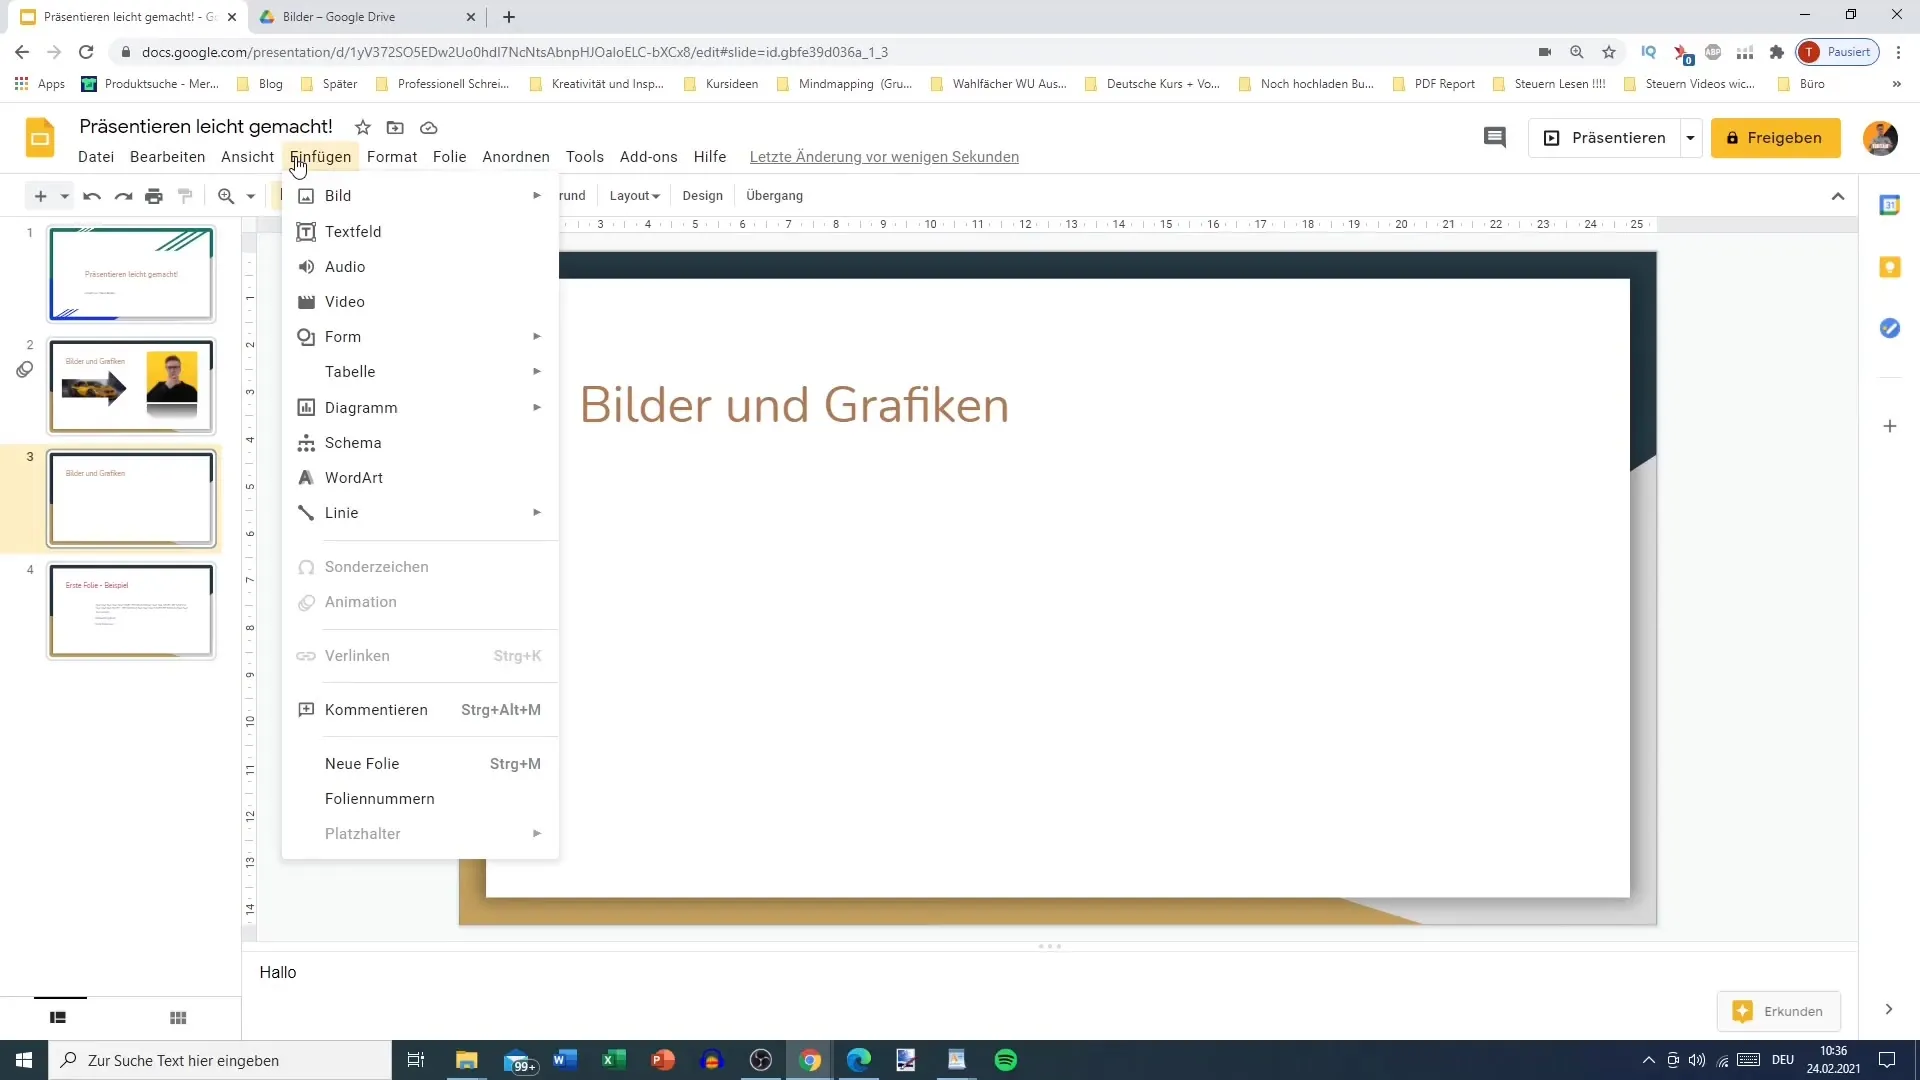1920x1080 pixels.
Task: Choose Audio from Einfügen menu
Action: pos(420,267)
